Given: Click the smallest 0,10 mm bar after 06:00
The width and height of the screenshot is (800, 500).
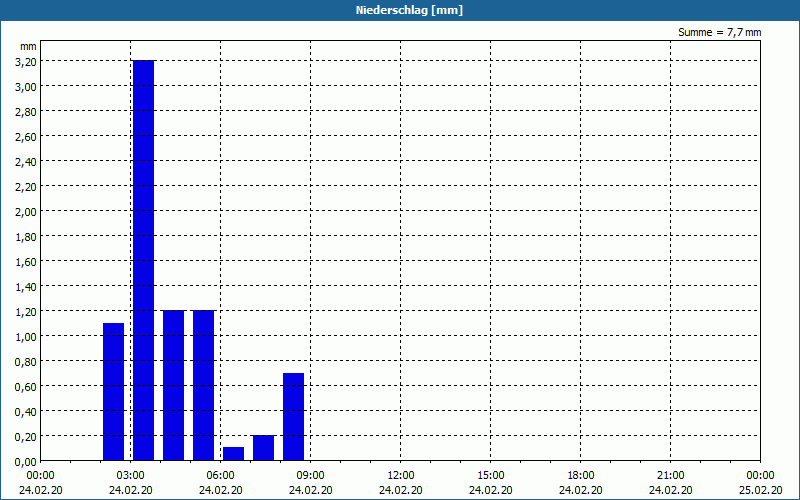Looking at the screenshot, I should [x=233, y=454].
